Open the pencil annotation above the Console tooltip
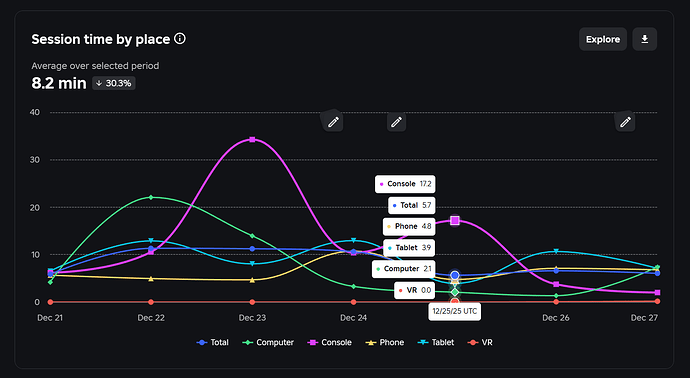690x378 pixels. (396, 121)
